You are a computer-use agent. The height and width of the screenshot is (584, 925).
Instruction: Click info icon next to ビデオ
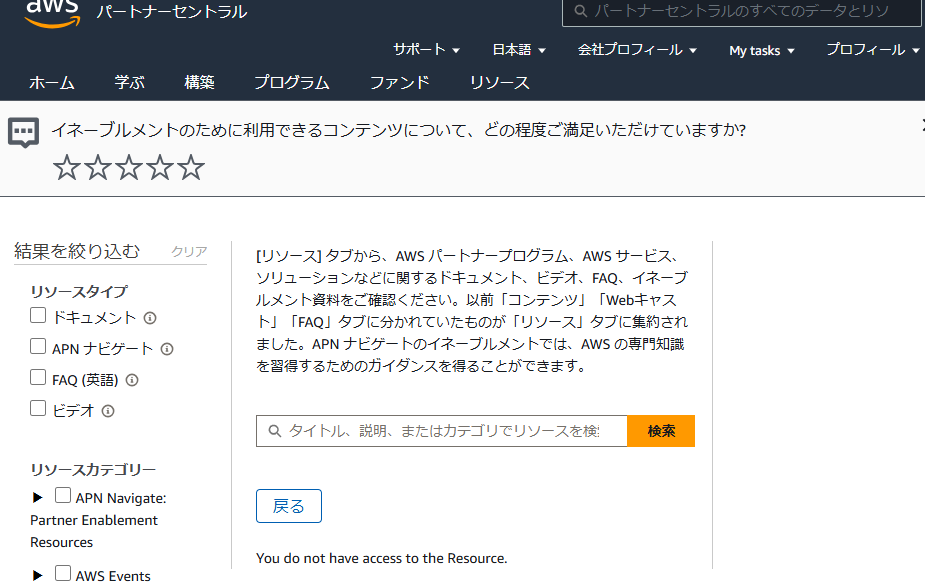(x=108, y=411)
